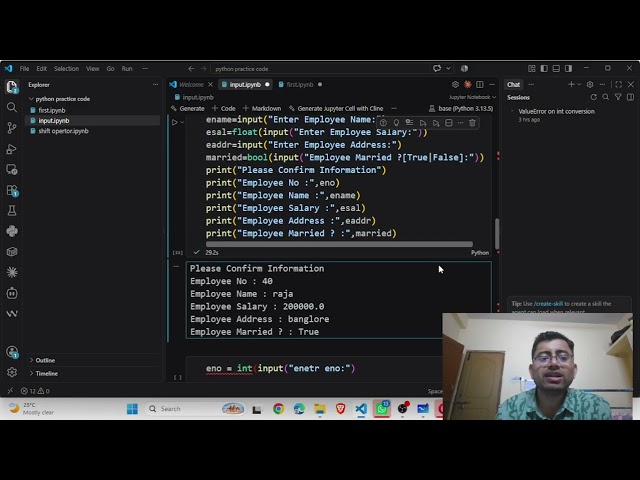Open the Edit menu
The width and height of the screenshot is (640, 480).
point(42,69)
